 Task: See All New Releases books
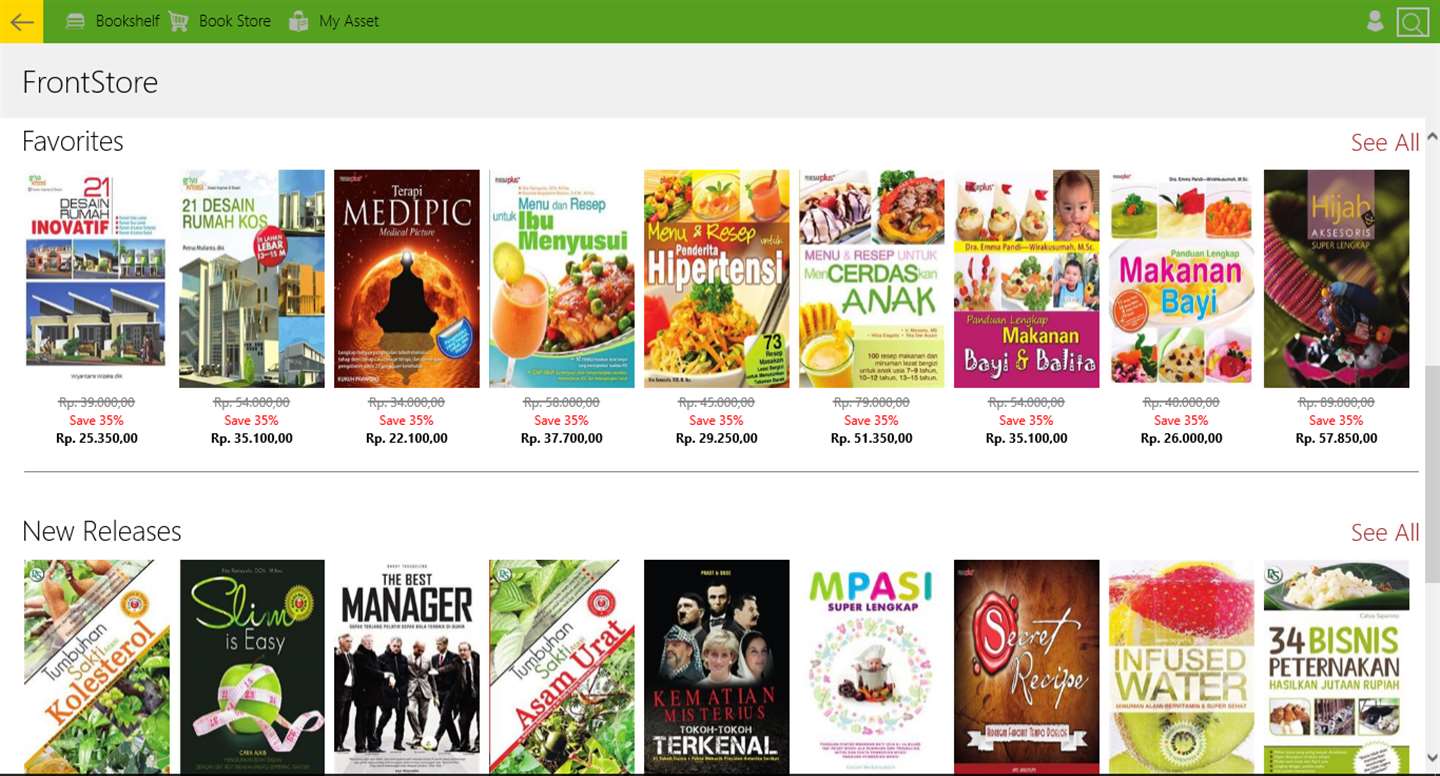point(1385,533)
